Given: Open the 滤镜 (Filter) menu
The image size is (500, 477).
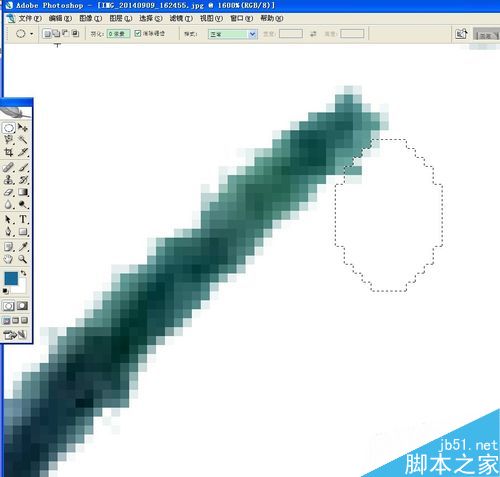Looking at the screenshot, I should pos(181,18).
